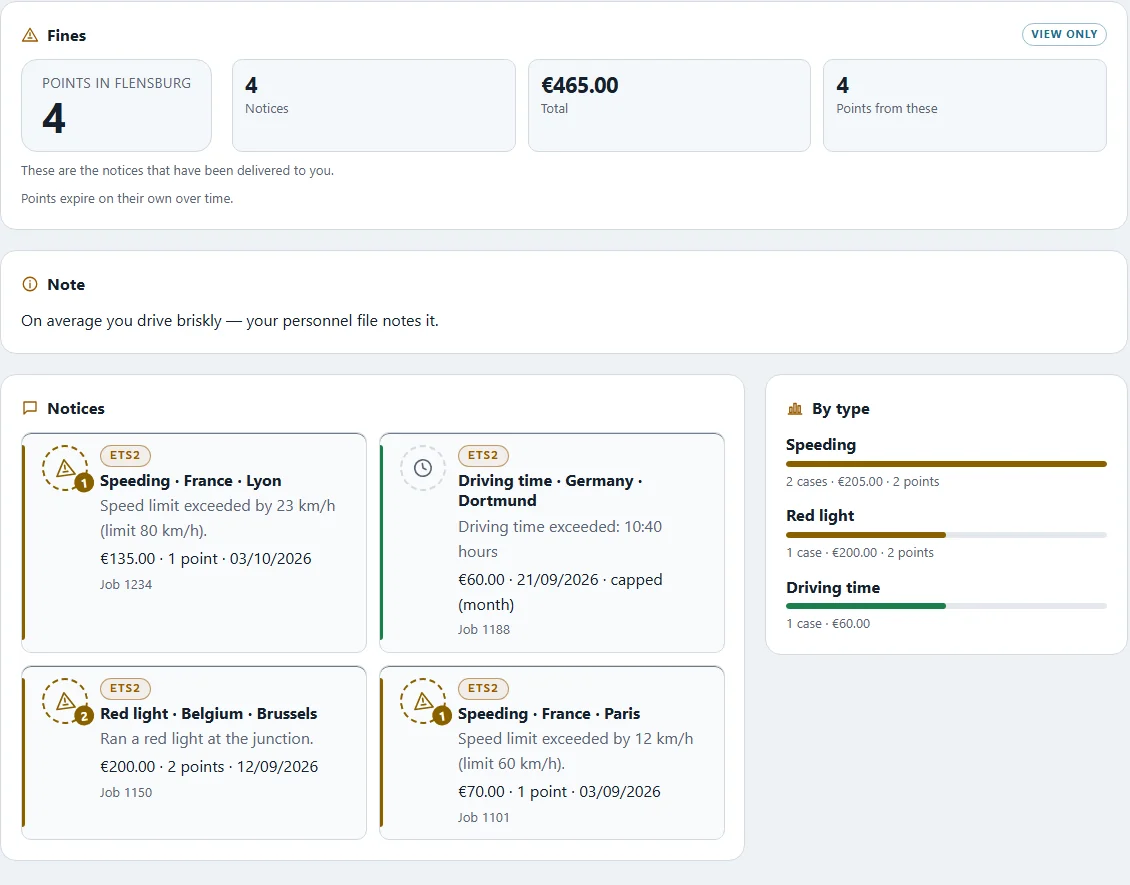Click the Driving time progress bar in By type
Image resolution: width=1130 pixels, height=885 pixels.
(x=946, y=606)
